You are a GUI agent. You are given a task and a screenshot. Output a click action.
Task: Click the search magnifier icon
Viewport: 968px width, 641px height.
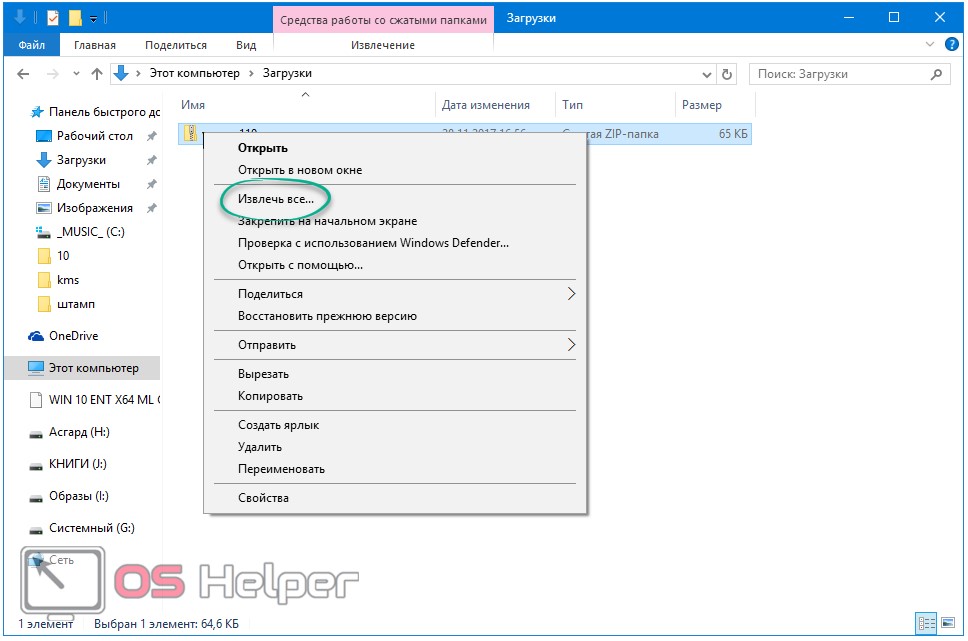click(x=936, y=74)
